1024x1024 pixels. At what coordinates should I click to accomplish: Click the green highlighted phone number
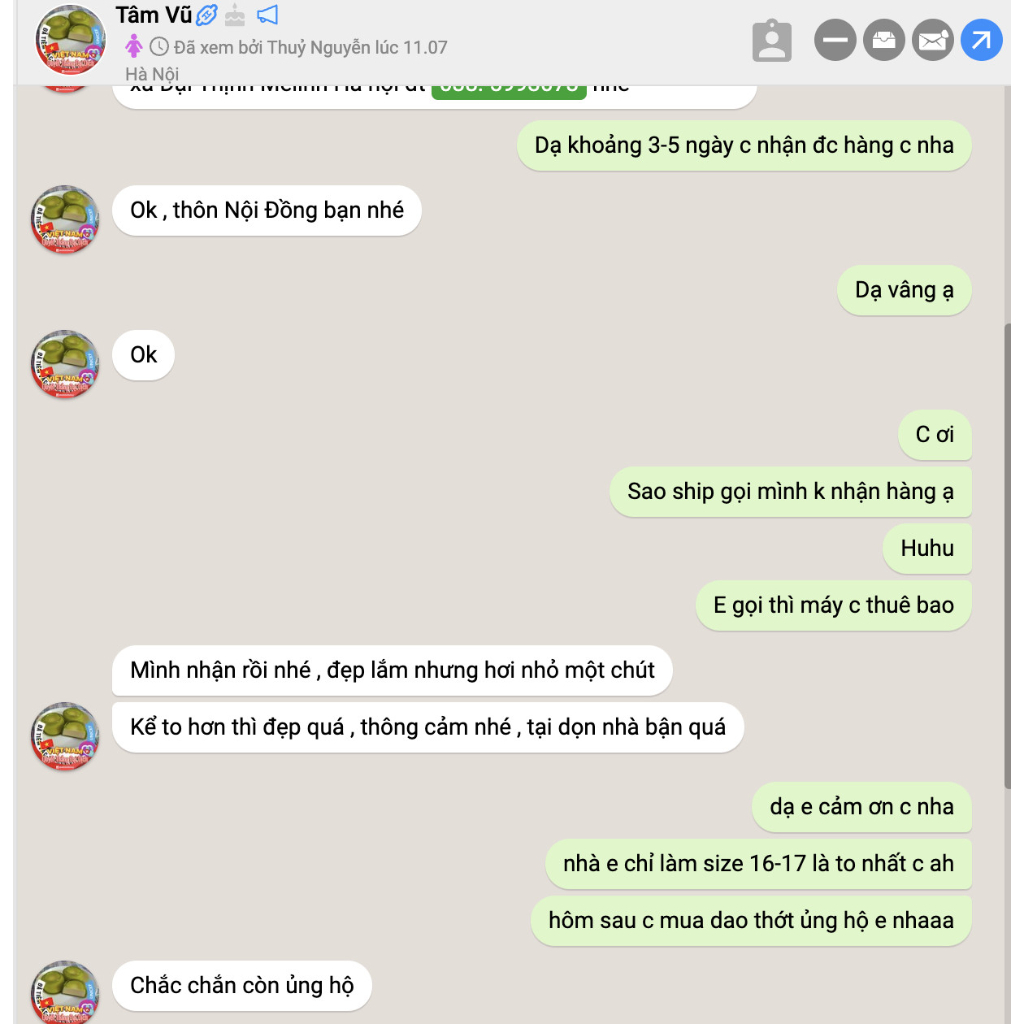point(509,89)
